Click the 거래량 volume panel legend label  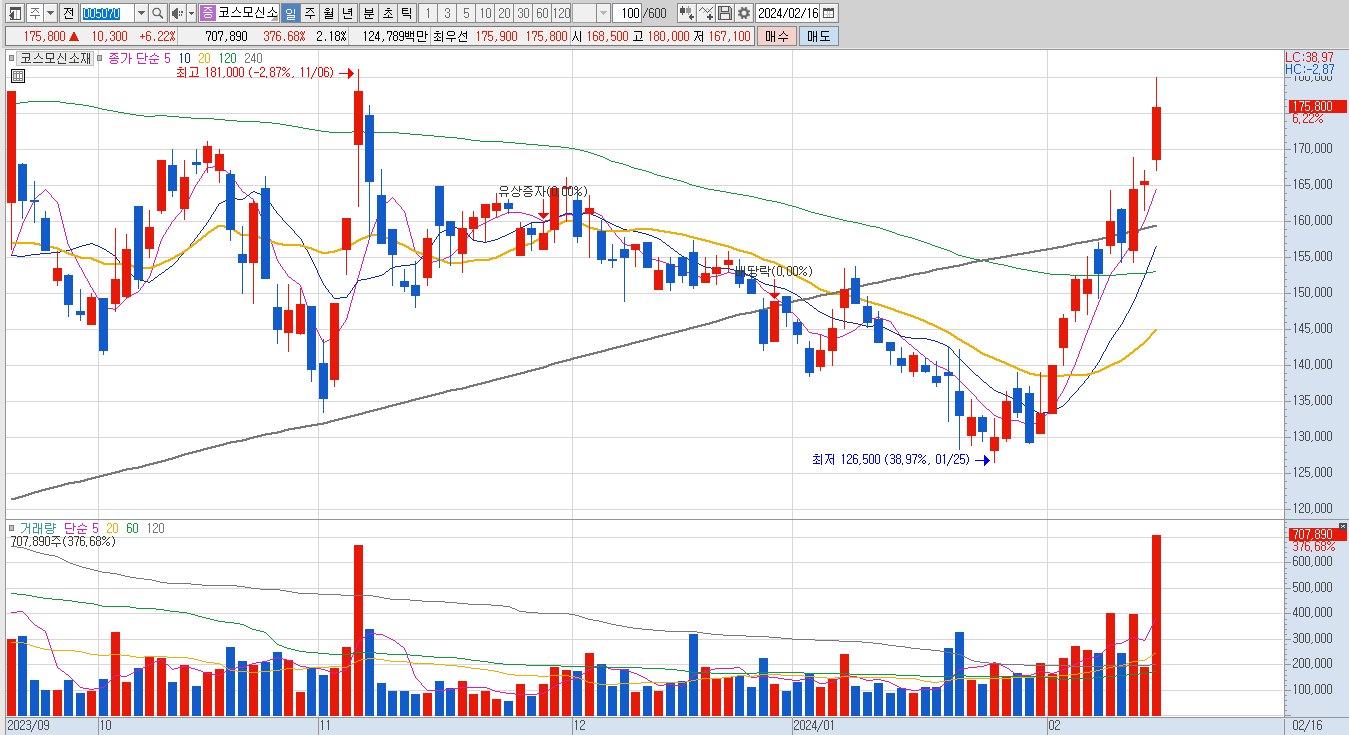(39, 528)
